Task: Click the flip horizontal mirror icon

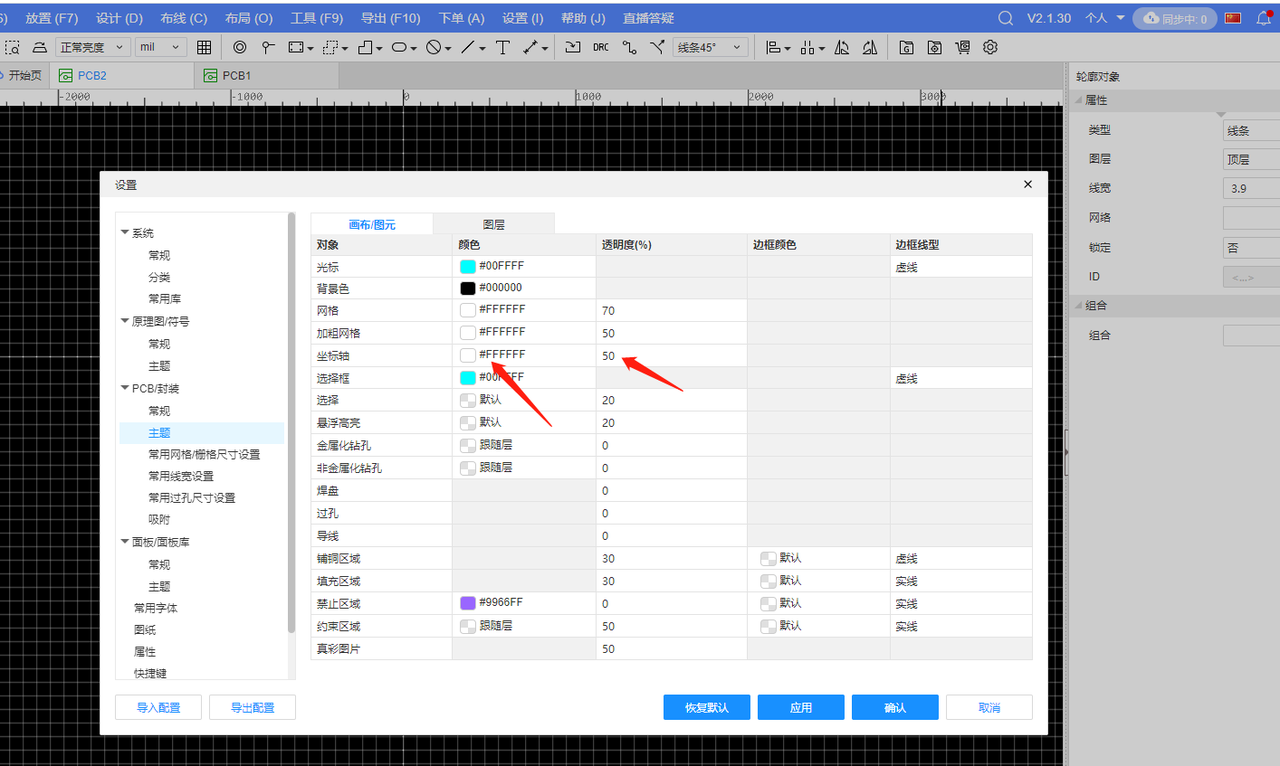Action: pyautogui.click(x=842, y=47)
